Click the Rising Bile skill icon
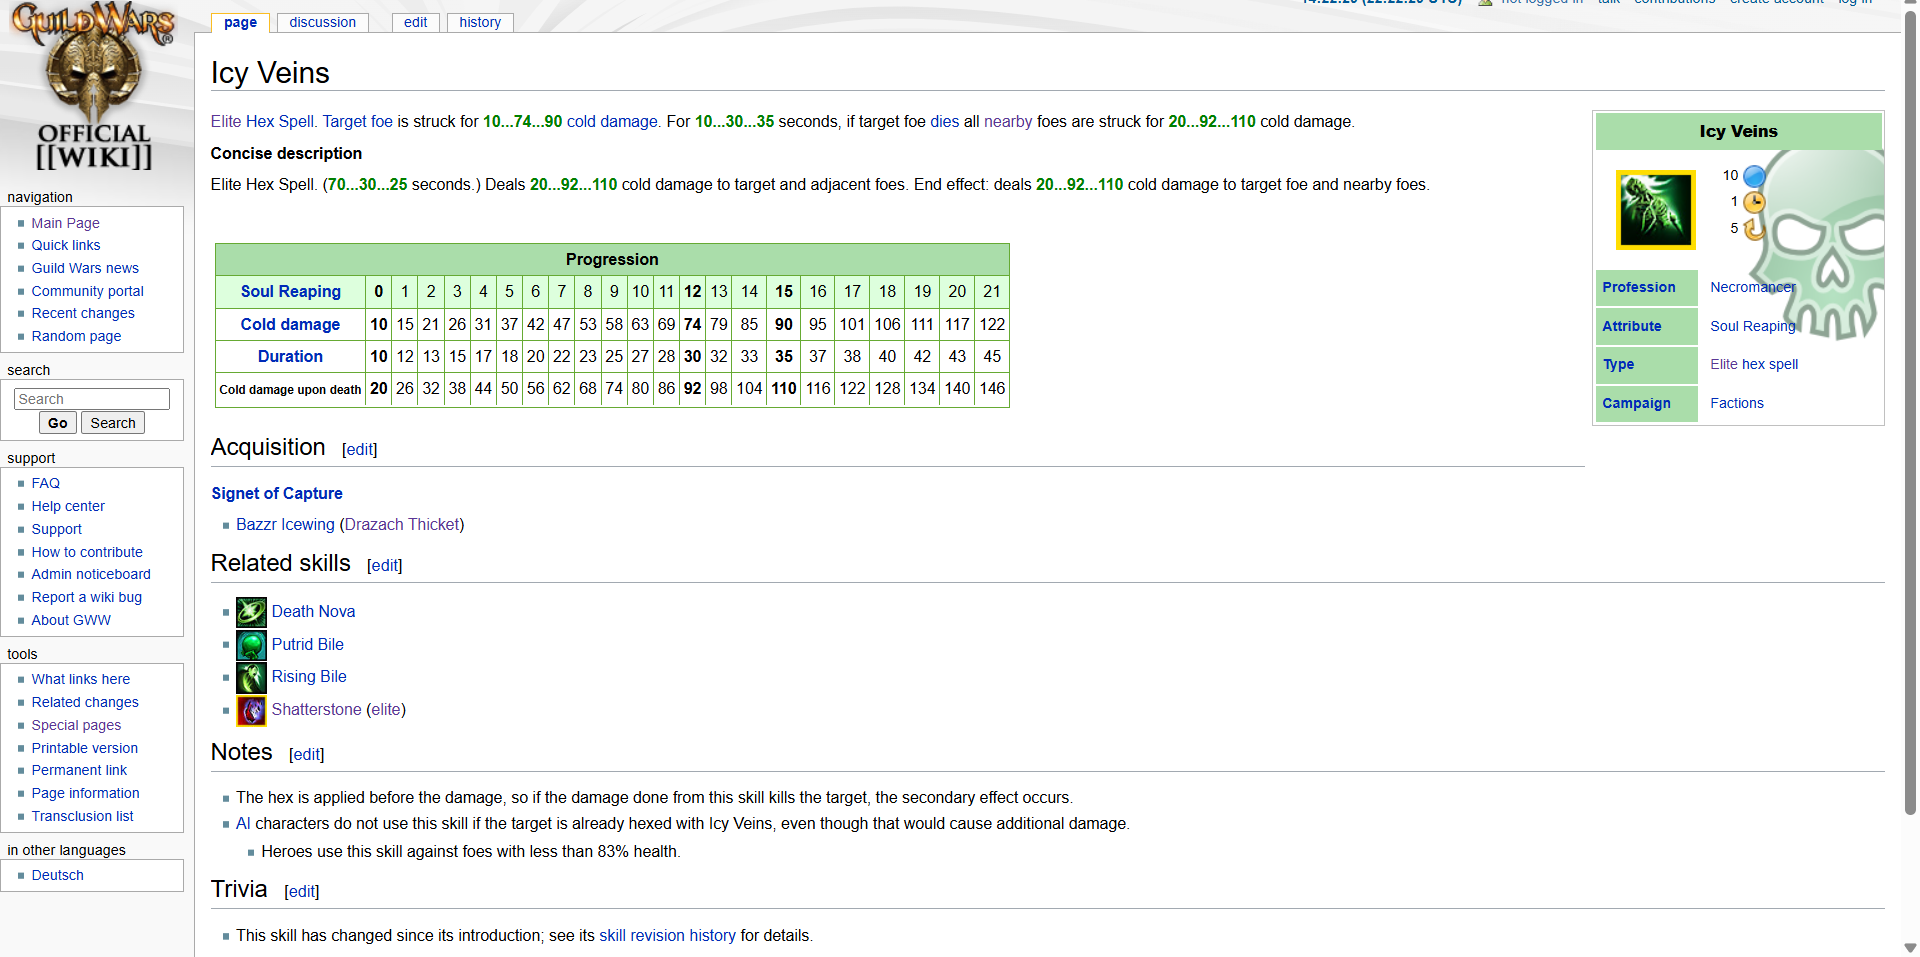This screenshot has width=1920, height=957. [251, 677]
